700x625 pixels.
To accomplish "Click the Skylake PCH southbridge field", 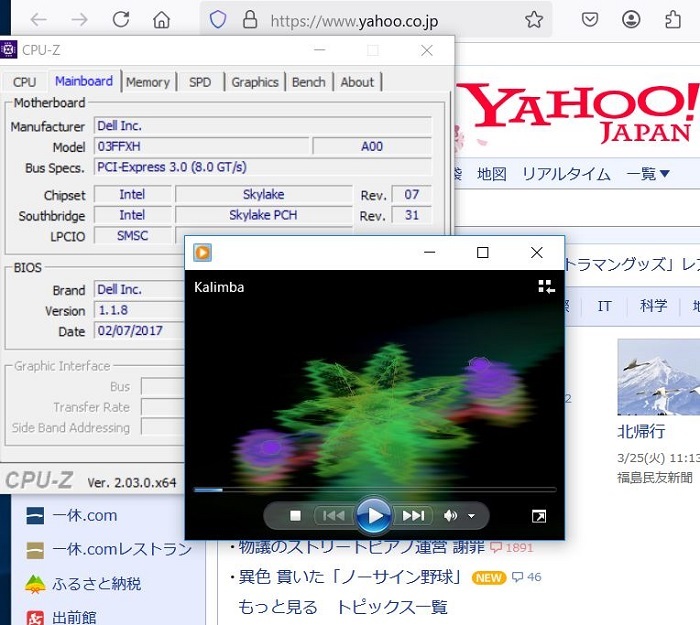I will tap(263, 215).
